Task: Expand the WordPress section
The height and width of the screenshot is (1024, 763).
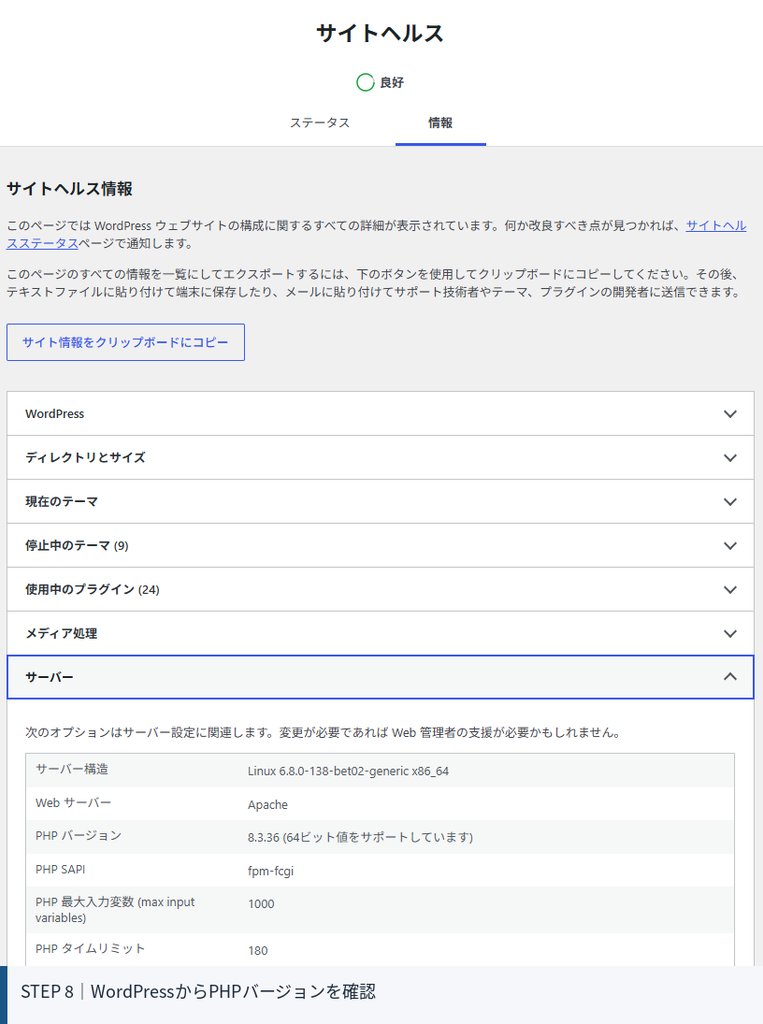Action: 380,414
